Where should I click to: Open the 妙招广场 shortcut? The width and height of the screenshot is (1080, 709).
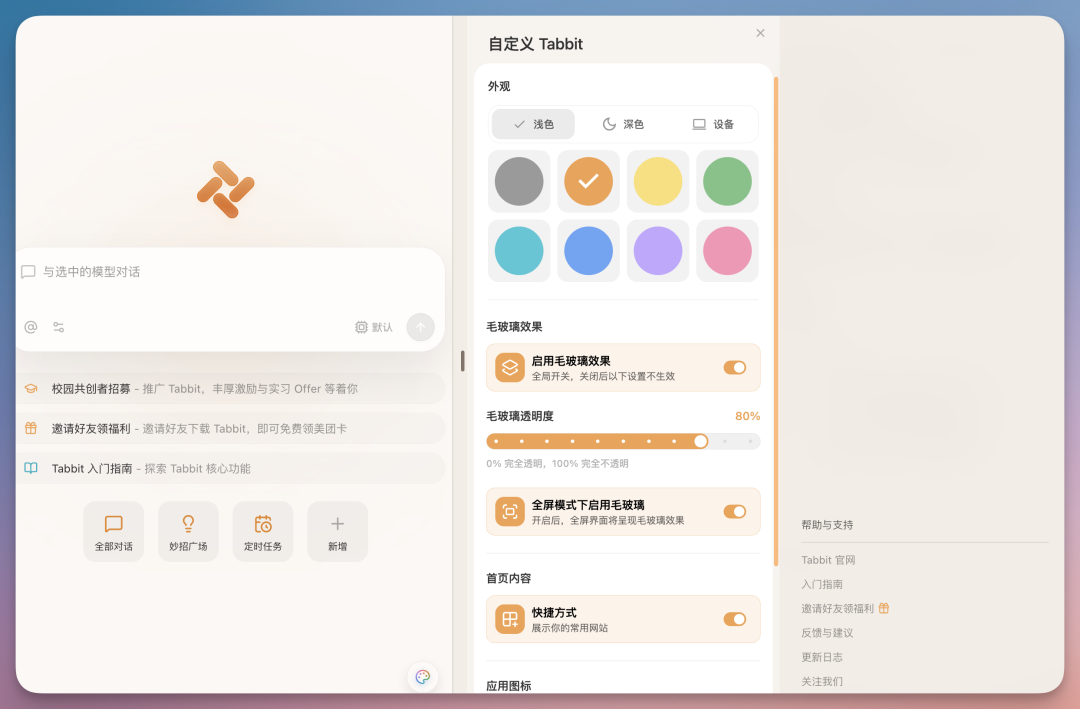coord(188,532)
